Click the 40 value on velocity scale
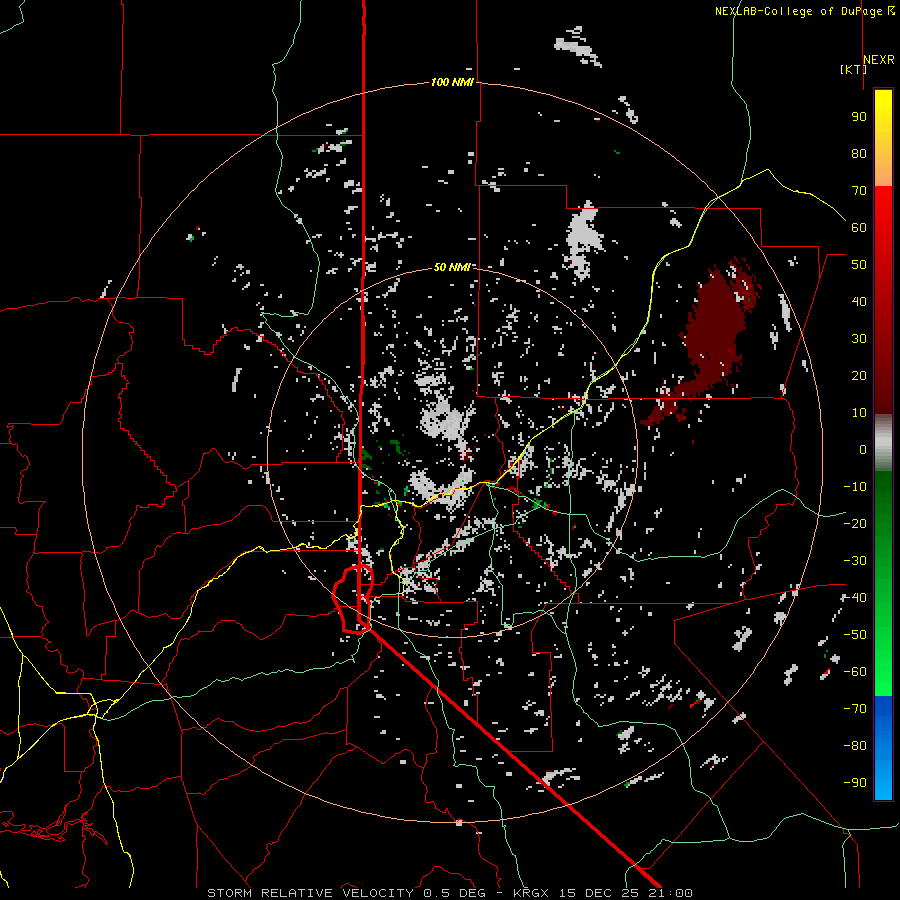The height and width of the screenshot is (900, 900). point(859,301)
